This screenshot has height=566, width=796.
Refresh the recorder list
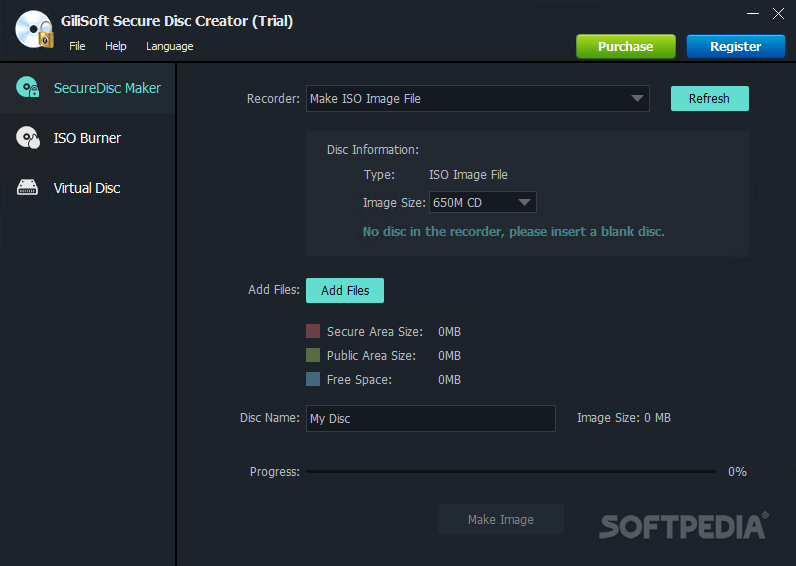(709, 98)
